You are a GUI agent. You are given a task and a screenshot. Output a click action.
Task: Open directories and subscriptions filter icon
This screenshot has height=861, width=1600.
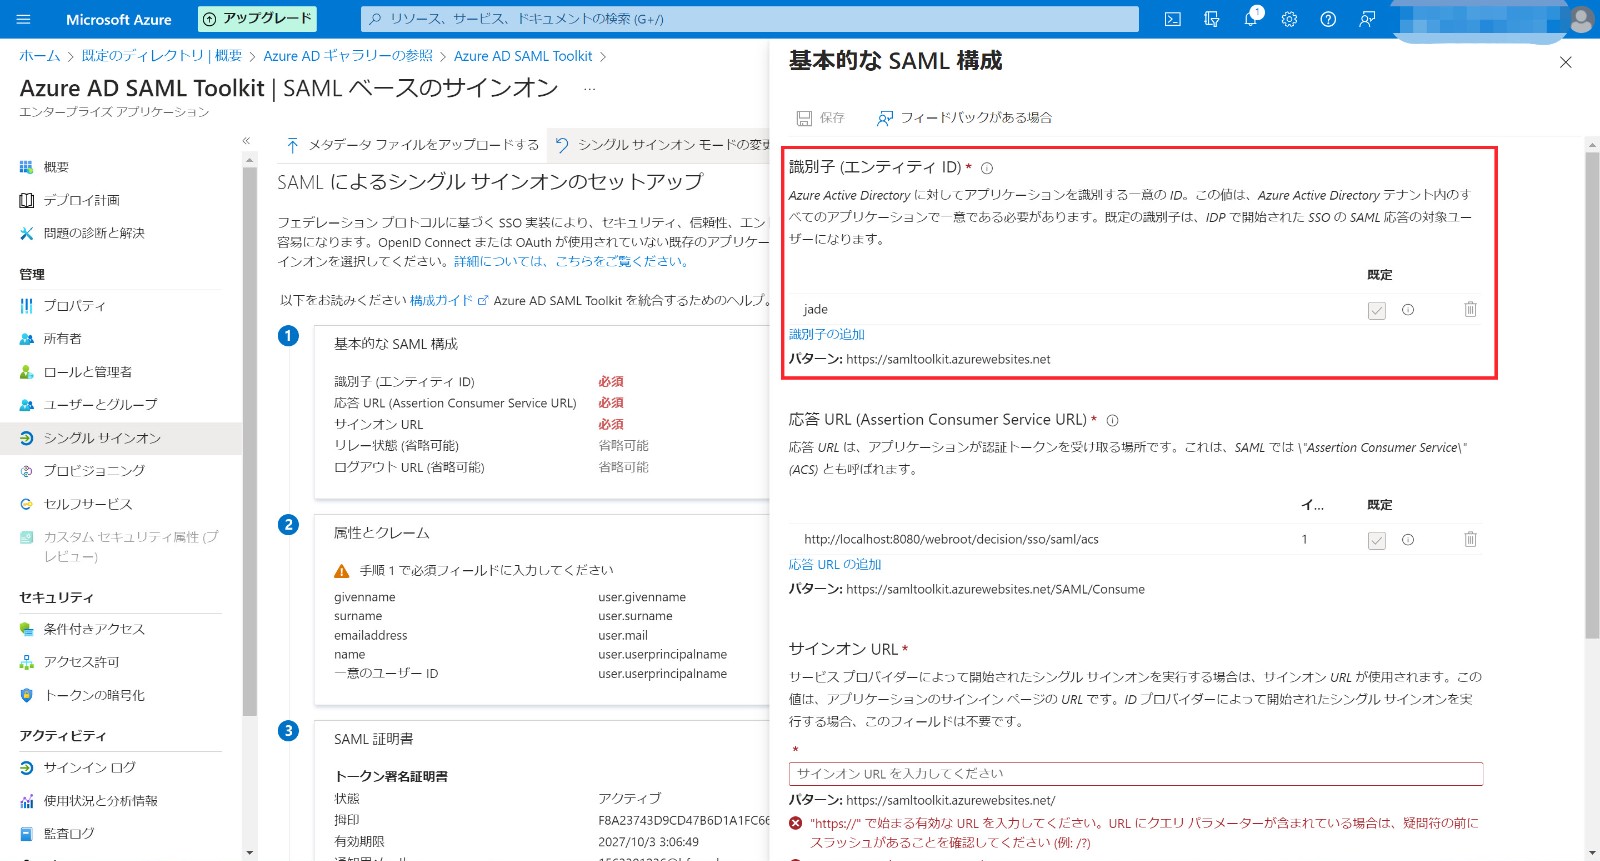pos(1212,19)
